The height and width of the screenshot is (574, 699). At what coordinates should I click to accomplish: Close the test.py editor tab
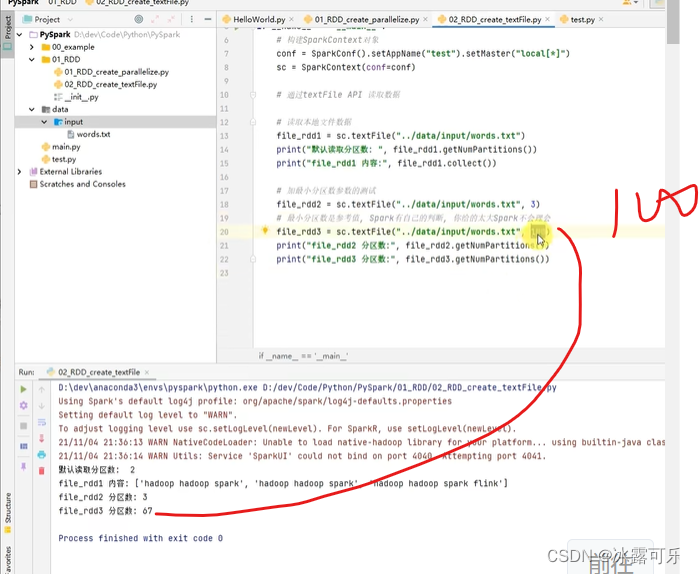(x=601, y=19)
